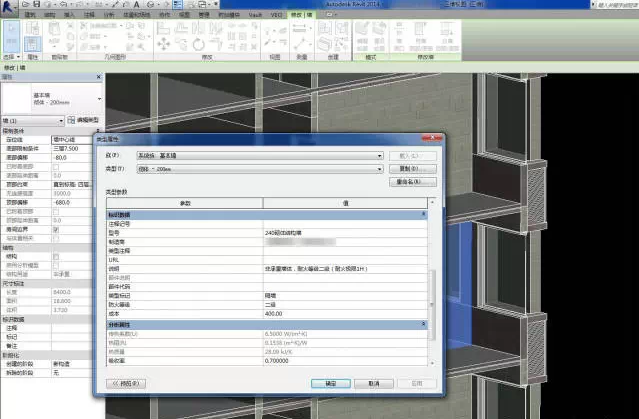
Task: Click the 成本 value field showing 400.00
Action: [340, 315]
